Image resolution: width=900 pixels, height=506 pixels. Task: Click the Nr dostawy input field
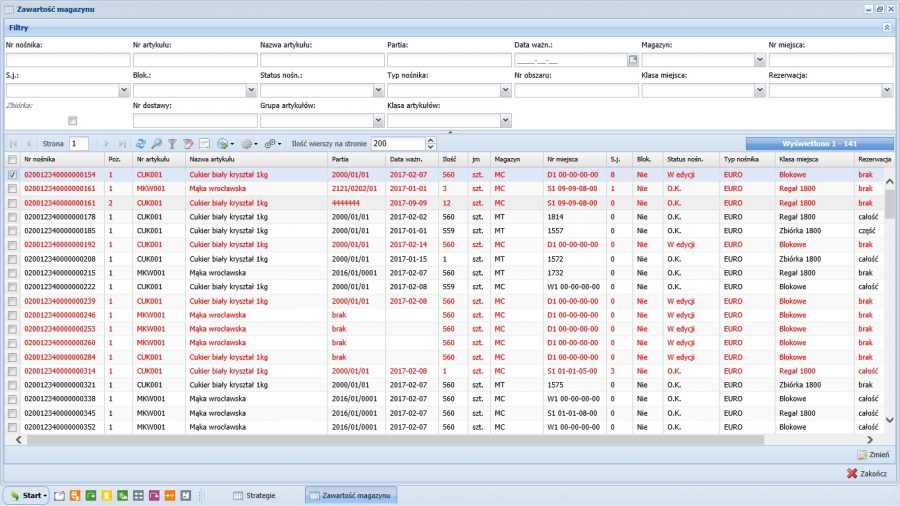coord(195,120)
